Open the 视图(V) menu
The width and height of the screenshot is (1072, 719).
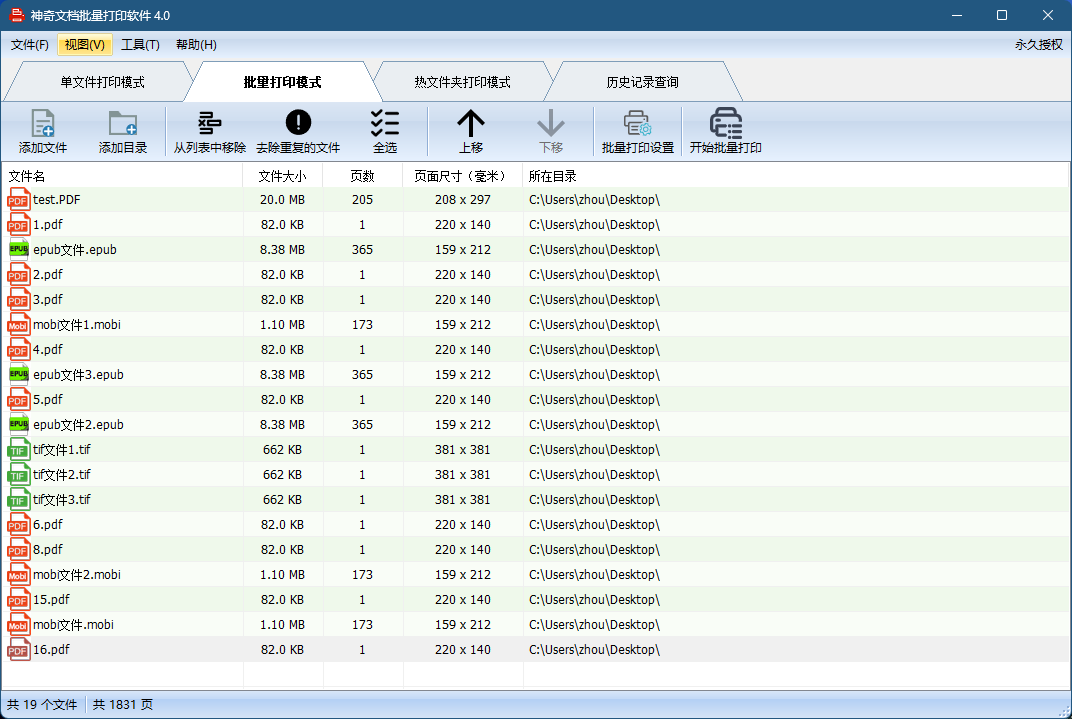84,44
